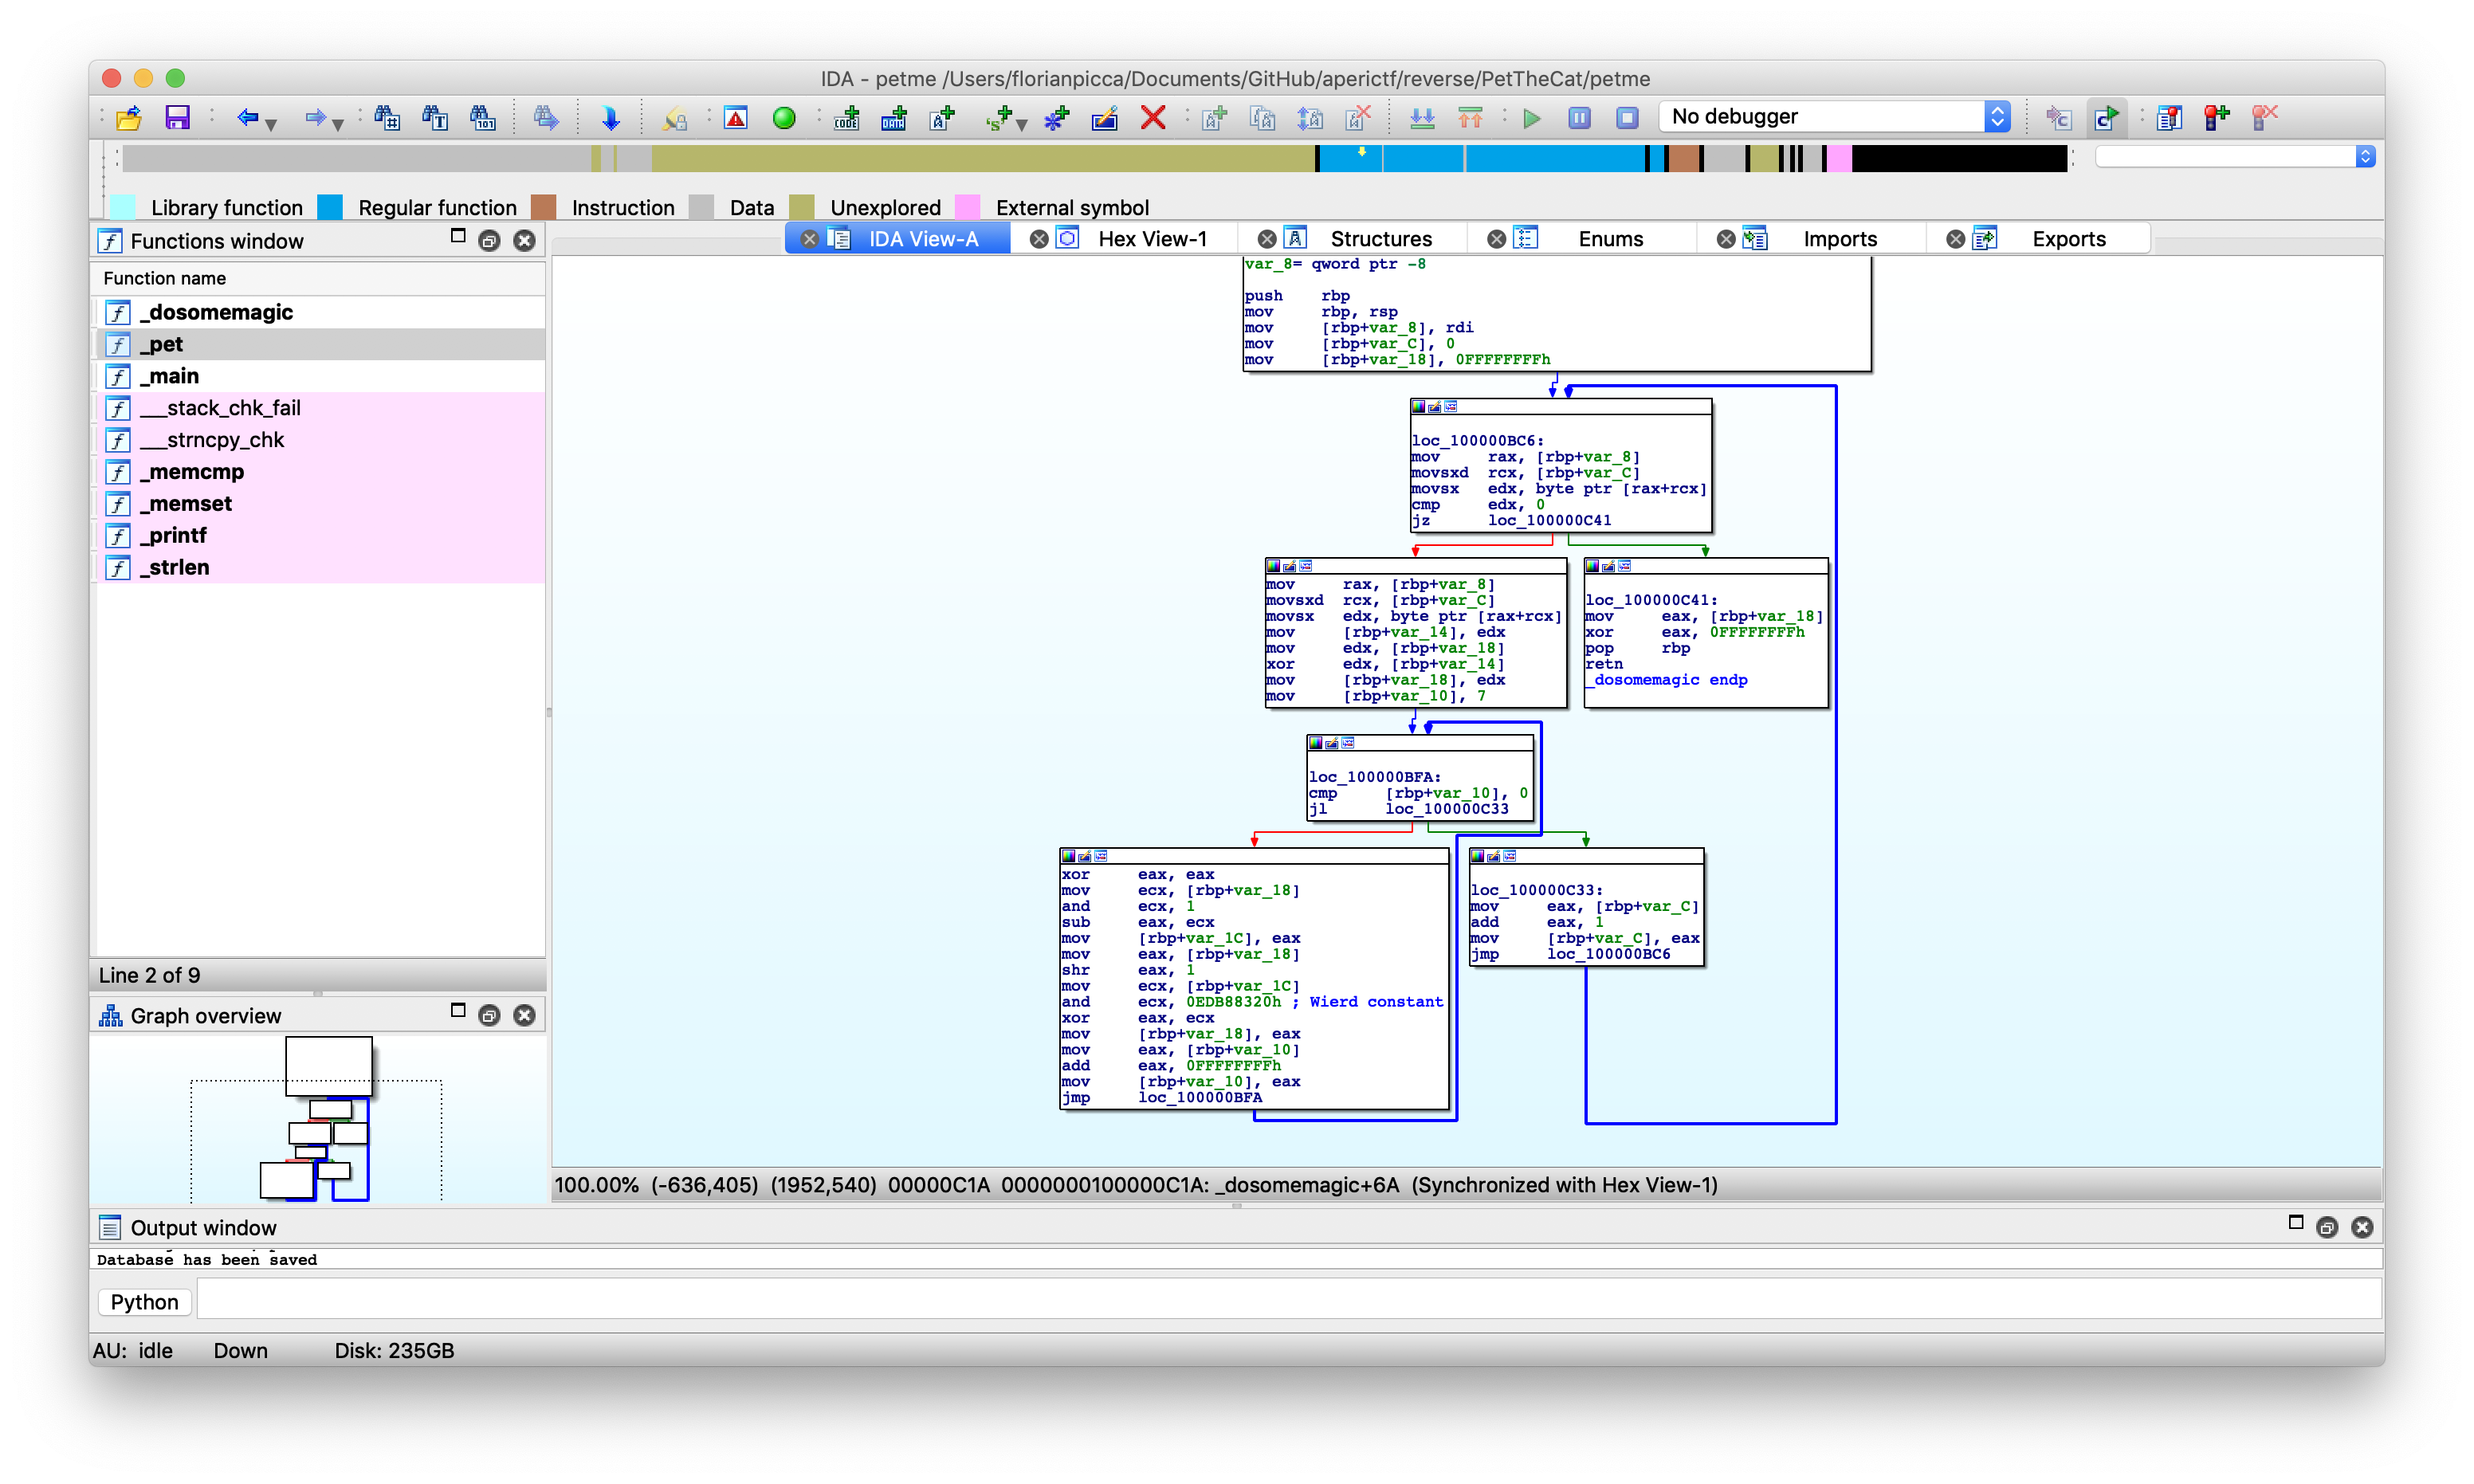Close the Hex View-1 tab
Screen dimensions: 2474x1484
pos(1039,239)
